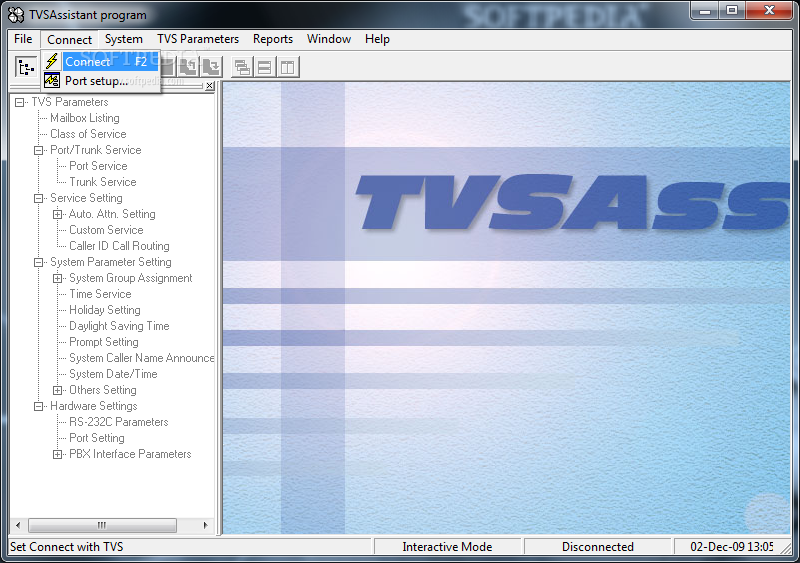Click the horizontal scrollbar thumb in tree panel
This screenshot has height=563, width=800.
tap(102, 525)
